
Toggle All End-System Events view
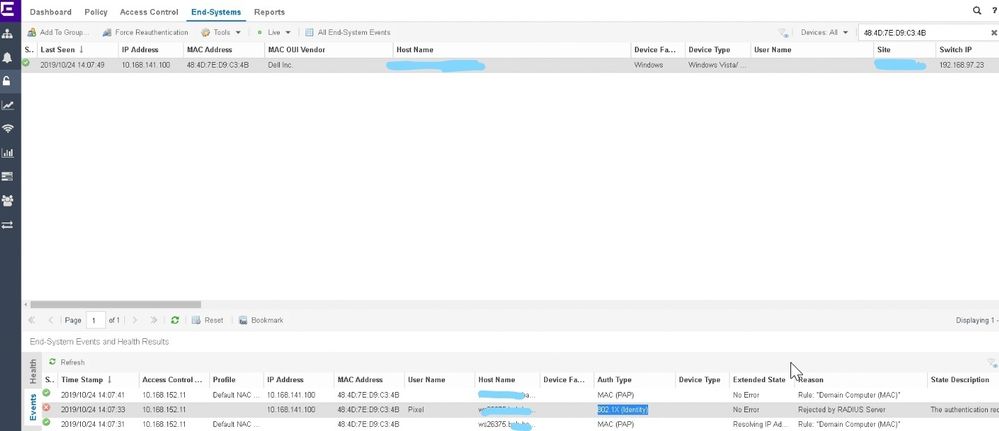click(347, 32)
